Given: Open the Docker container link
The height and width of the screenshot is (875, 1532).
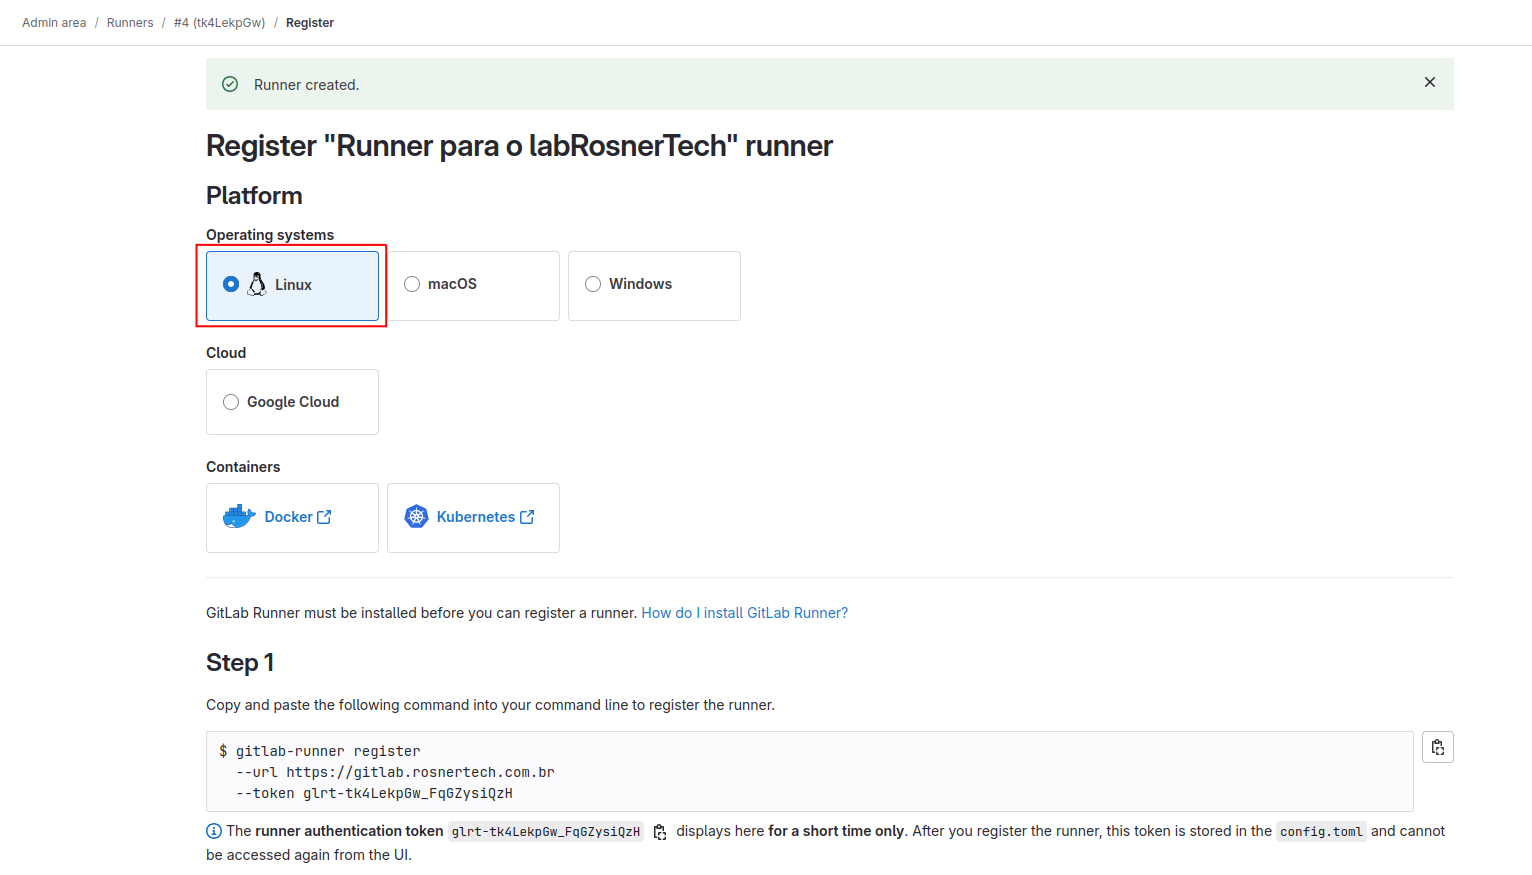Looking at the screenshot, I should coord(297,517).
